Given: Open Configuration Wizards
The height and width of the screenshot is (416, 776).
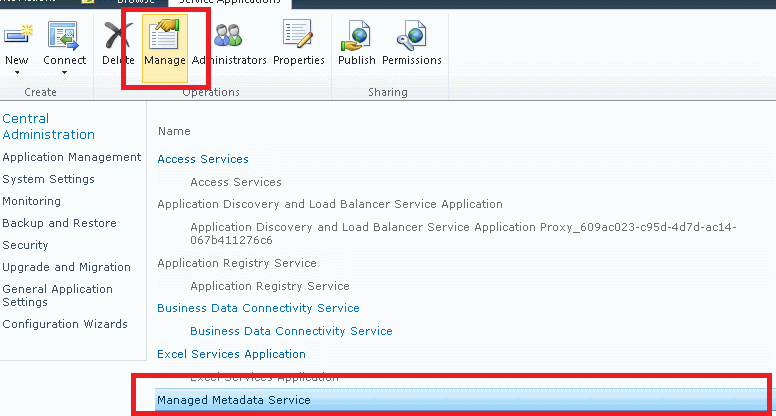Looking at the screenshot, I should pos(65,324).
